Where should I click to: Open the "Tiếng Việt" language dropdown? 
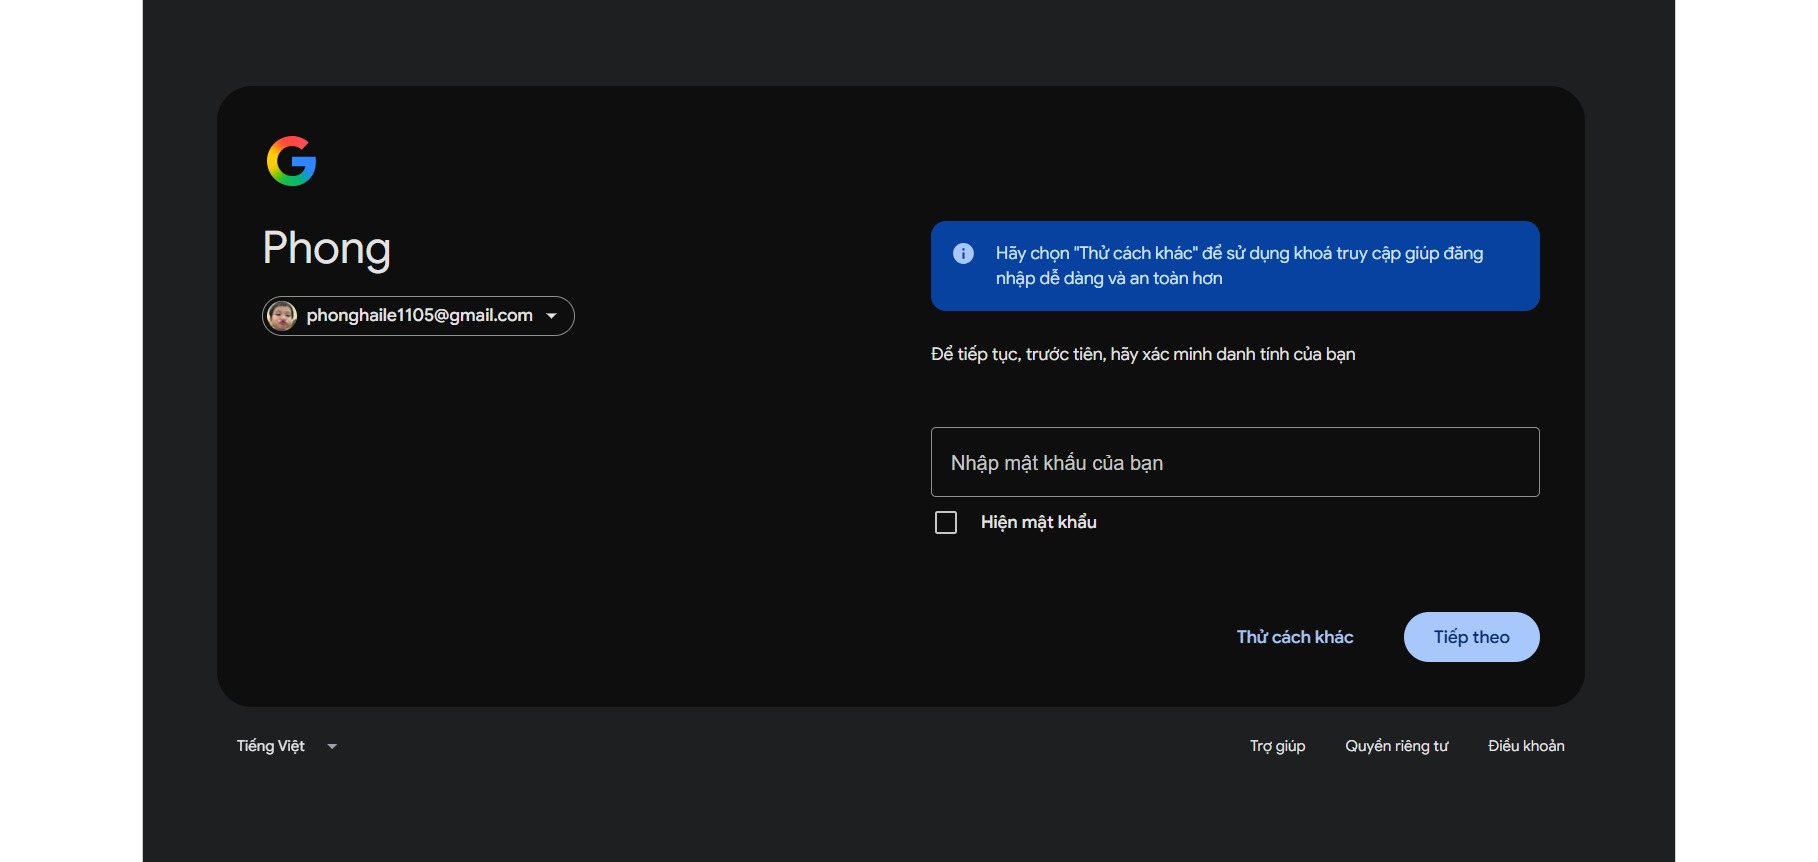[x=287, y=746]
